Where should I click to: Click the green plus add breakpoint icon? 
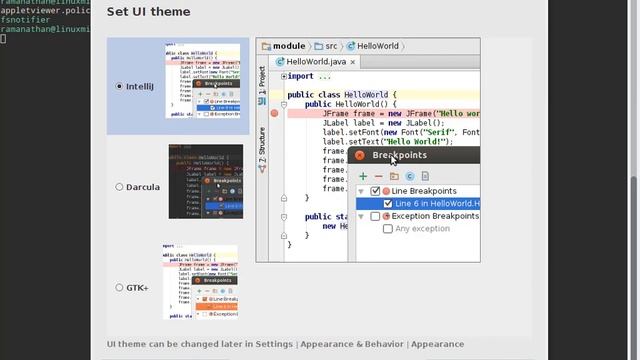pyautogui.click(x=363, y=176)
